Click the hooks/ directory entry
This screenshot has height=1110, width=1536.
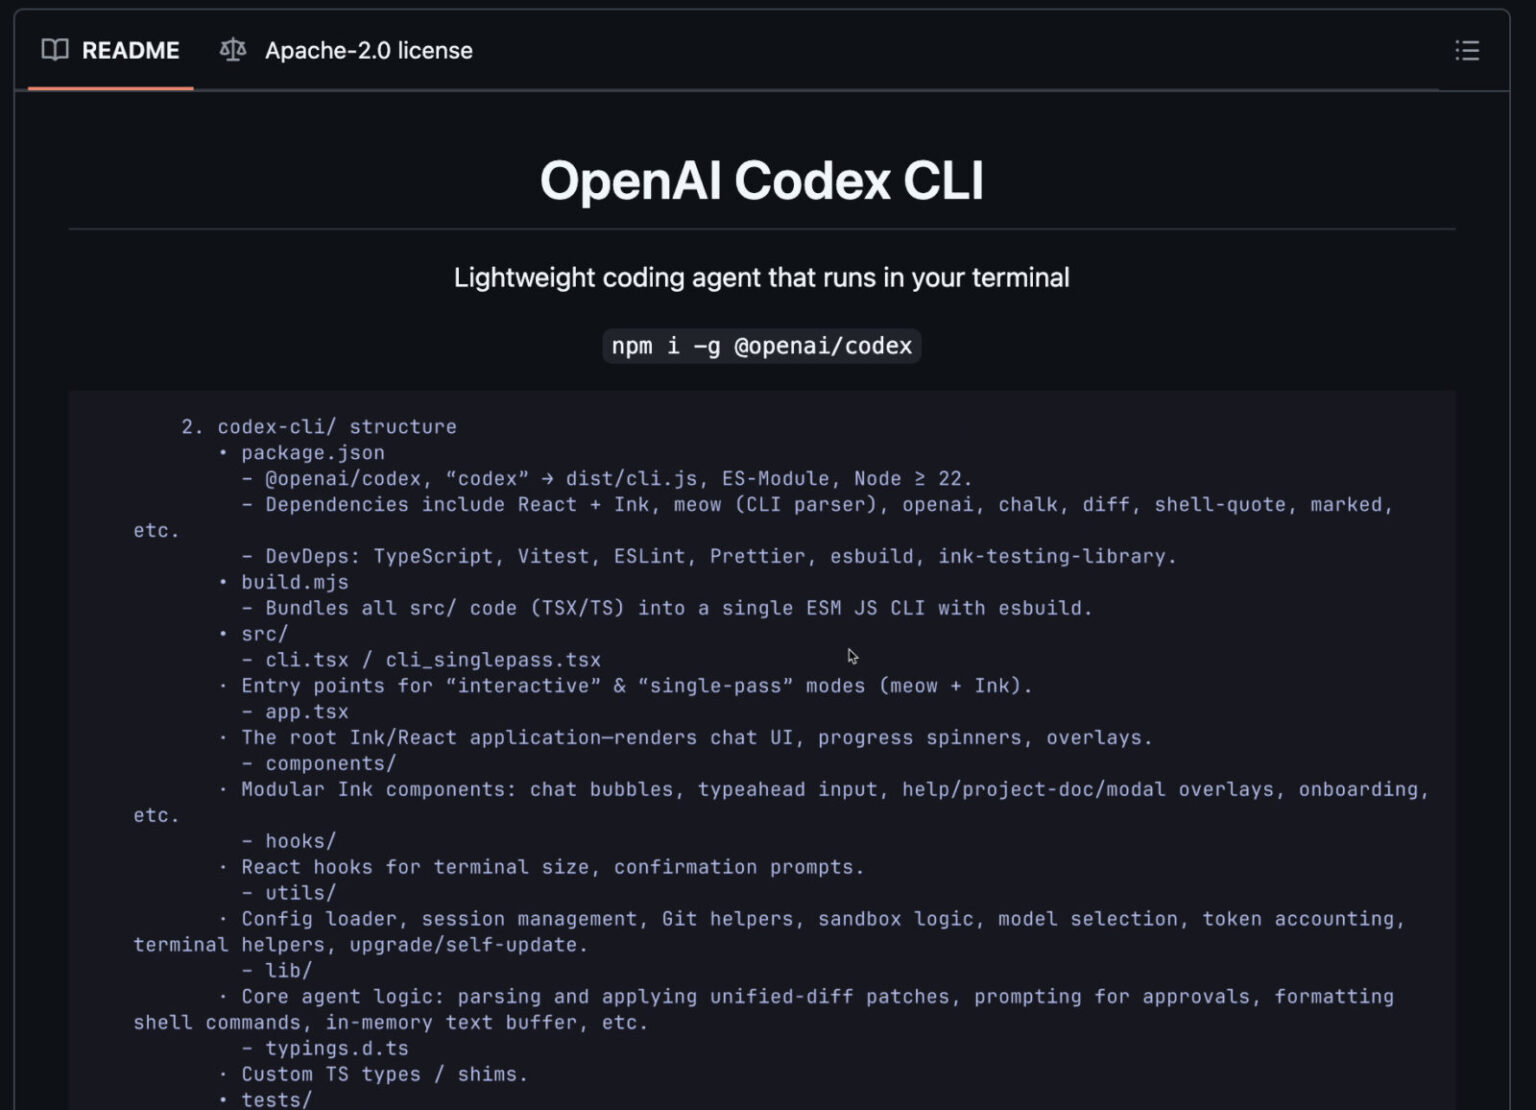pyautogui.click(x=299, y=841)
